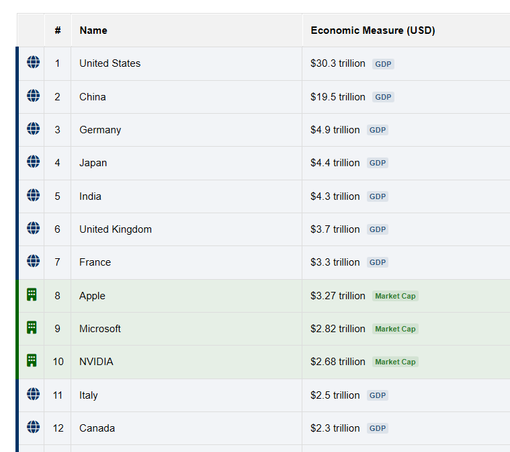This screenshot has height=452, width=510.
Task: Click the GDP badge in Japan row
Action: coord(377,163)
